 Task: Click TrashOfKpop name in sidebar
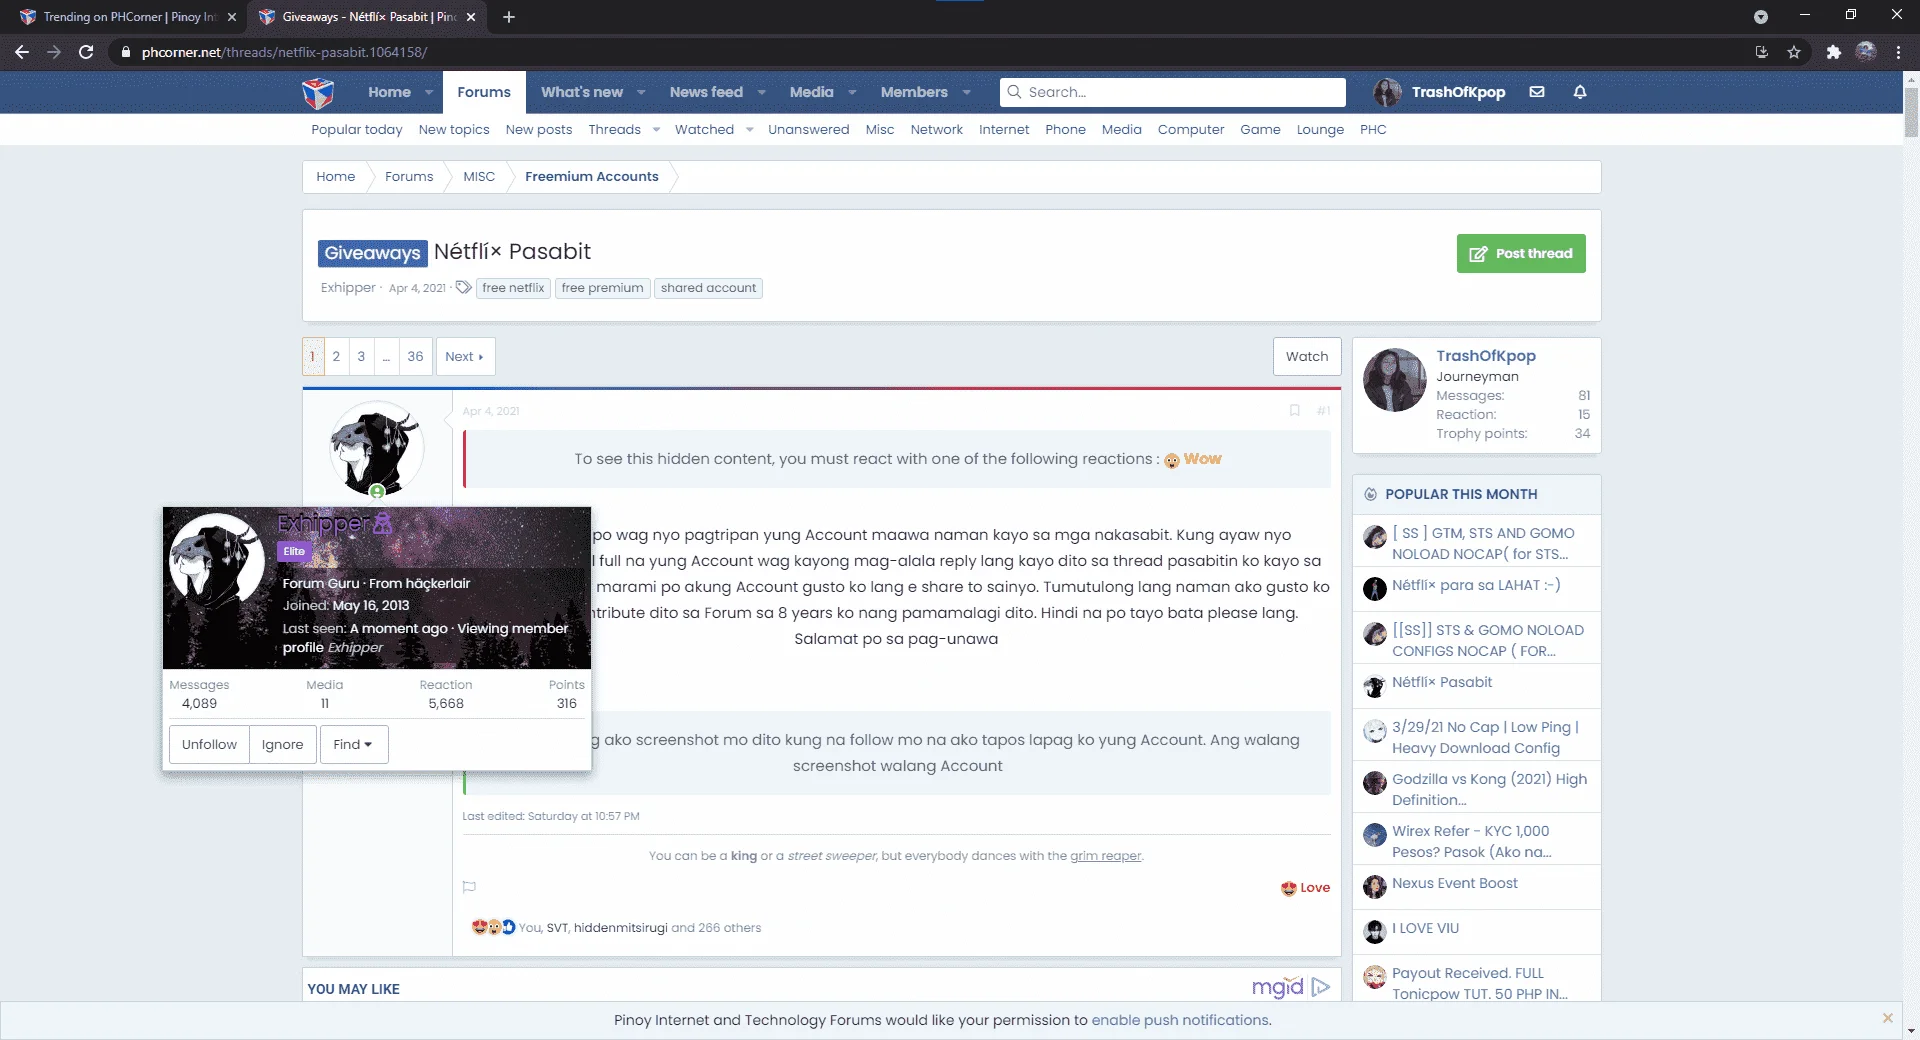coord(1486,356)
